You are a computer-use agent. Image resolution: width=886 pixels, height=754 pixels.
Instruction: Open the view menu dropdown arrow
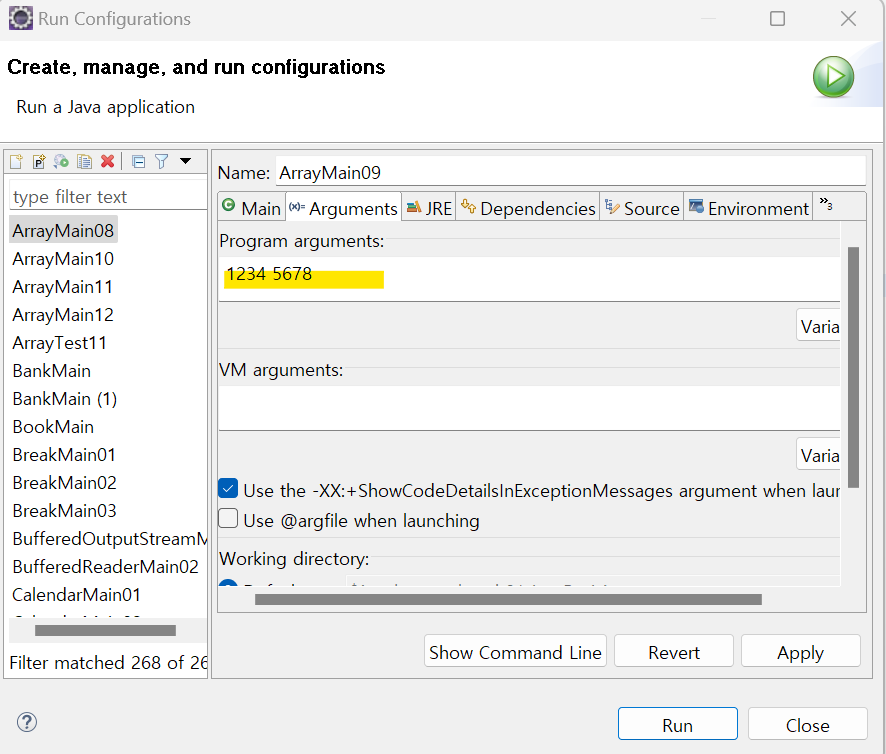pos(185,161)
